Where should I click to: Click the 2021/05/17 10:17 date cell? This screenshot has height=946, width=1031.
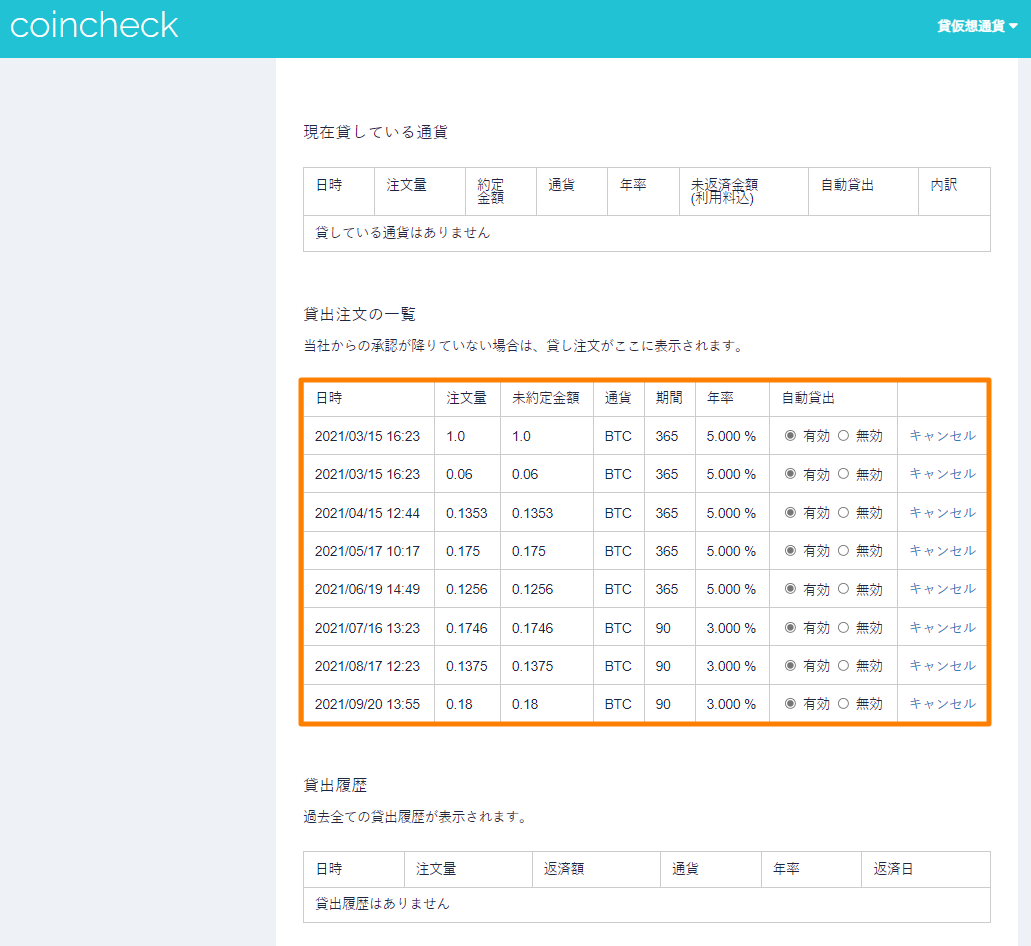tap(367, 551)
